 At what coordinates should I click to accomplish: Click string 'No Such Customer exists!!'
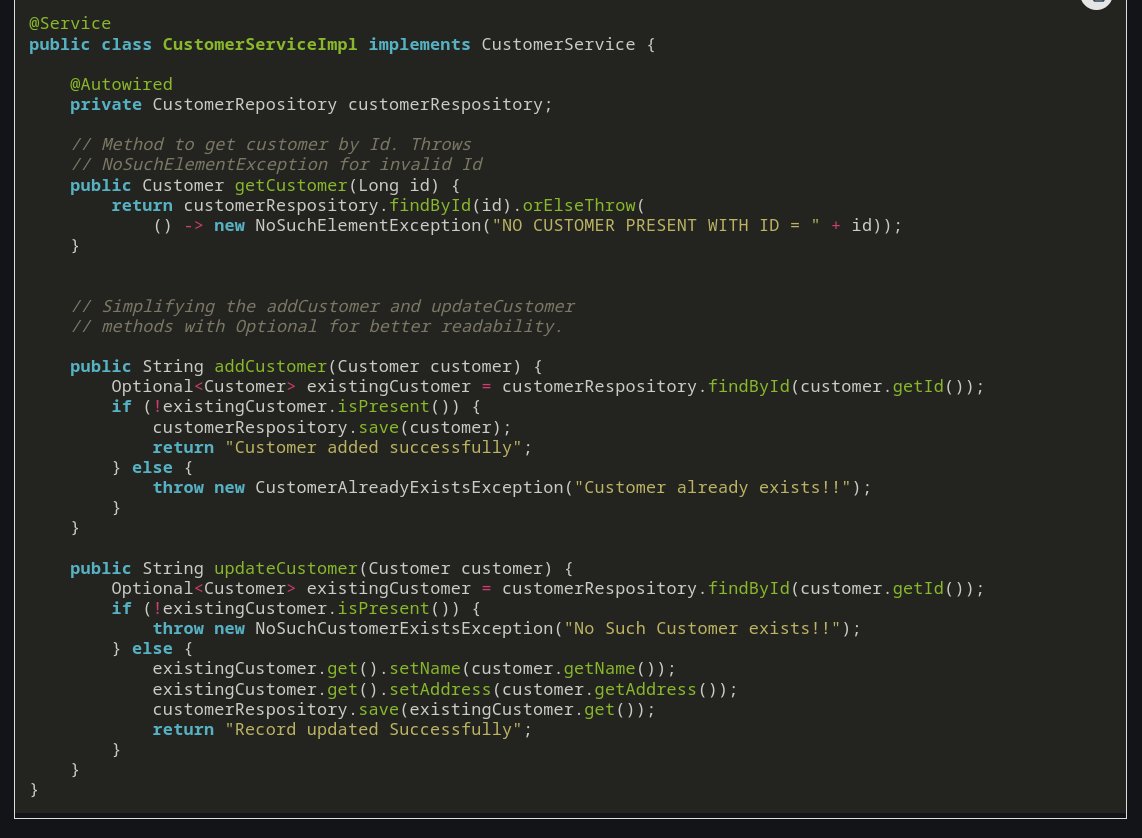coord(702,629)
